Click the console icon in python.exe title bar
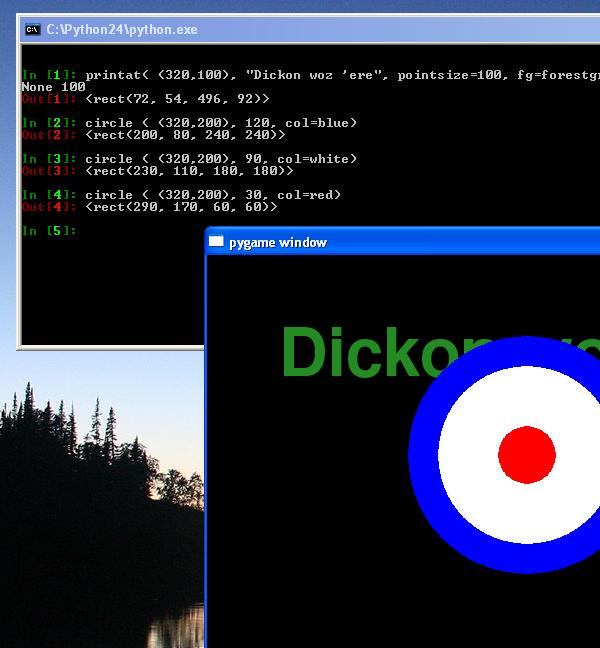This screenshot has height=648, width=600. pos(33,30)
